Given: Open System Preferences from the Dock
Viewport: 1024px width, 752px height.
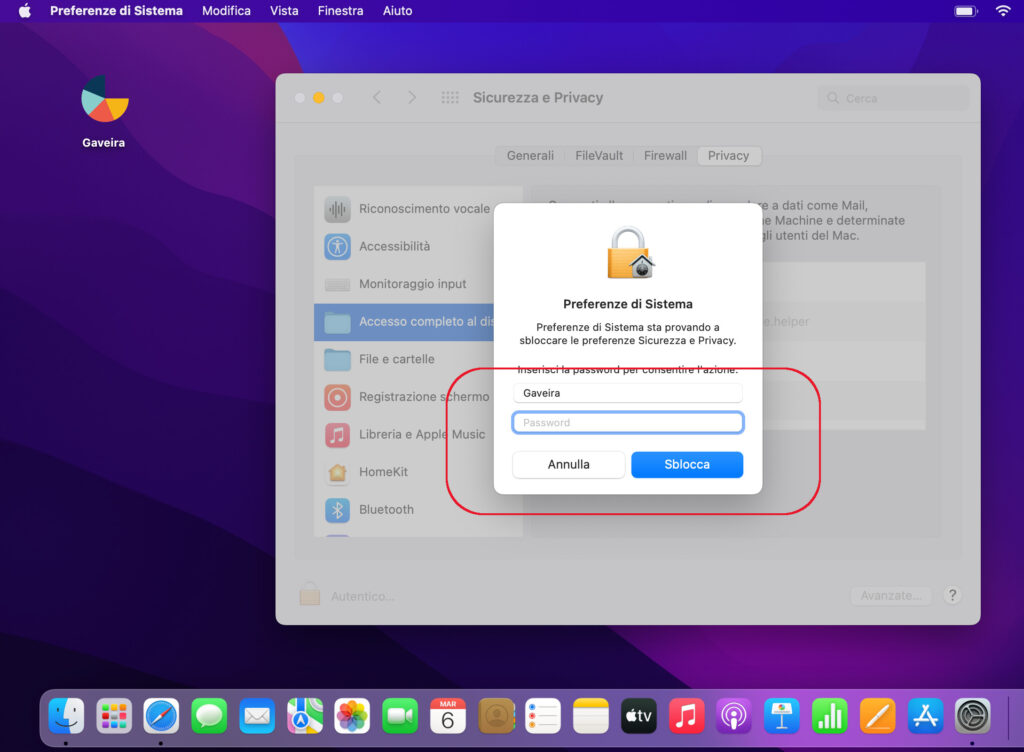Looking at the screenshot, I should (972, 715).
